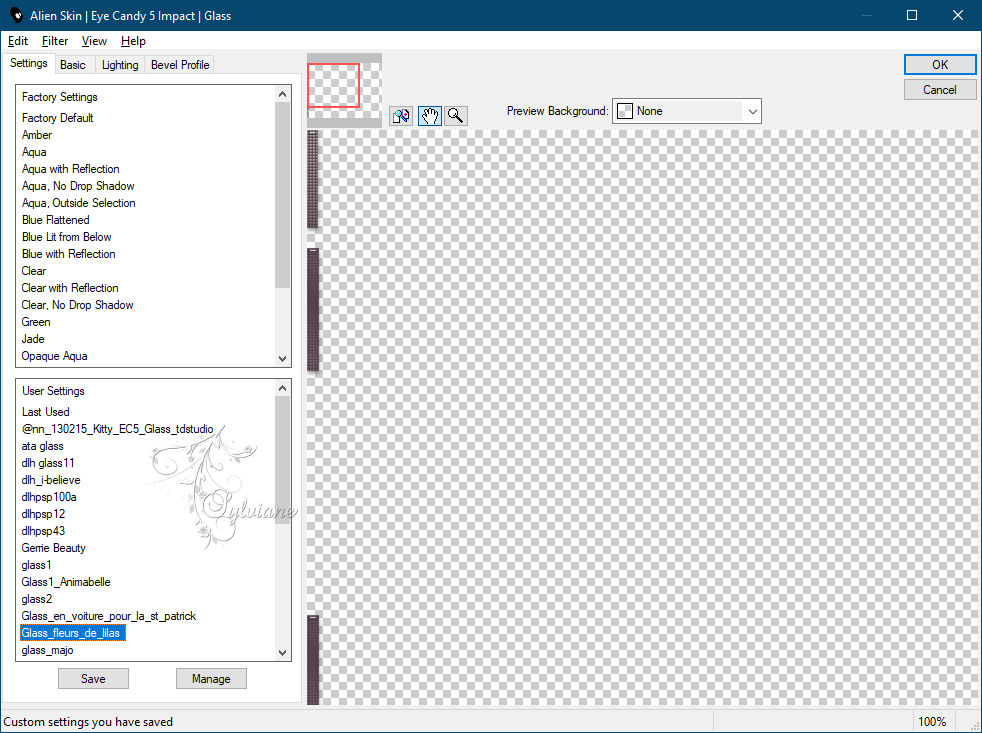Switch to the Basic tab
This screenshot has height=733, width=982.
click(x=73, y=65)
